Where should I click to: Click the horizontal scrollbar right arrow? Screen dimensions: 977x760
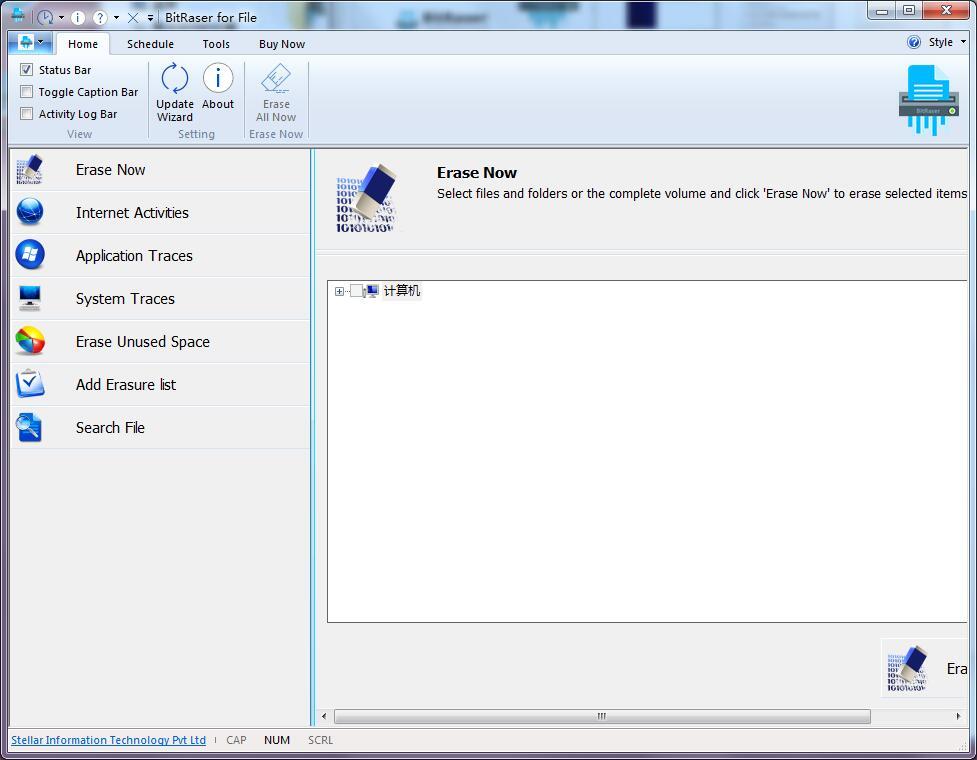(958, 716)
